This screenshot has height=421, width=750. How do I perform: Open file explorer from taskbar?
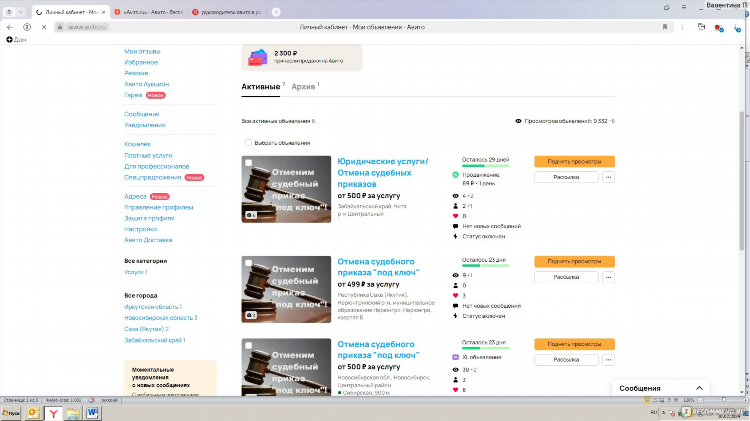click(73, 413)
